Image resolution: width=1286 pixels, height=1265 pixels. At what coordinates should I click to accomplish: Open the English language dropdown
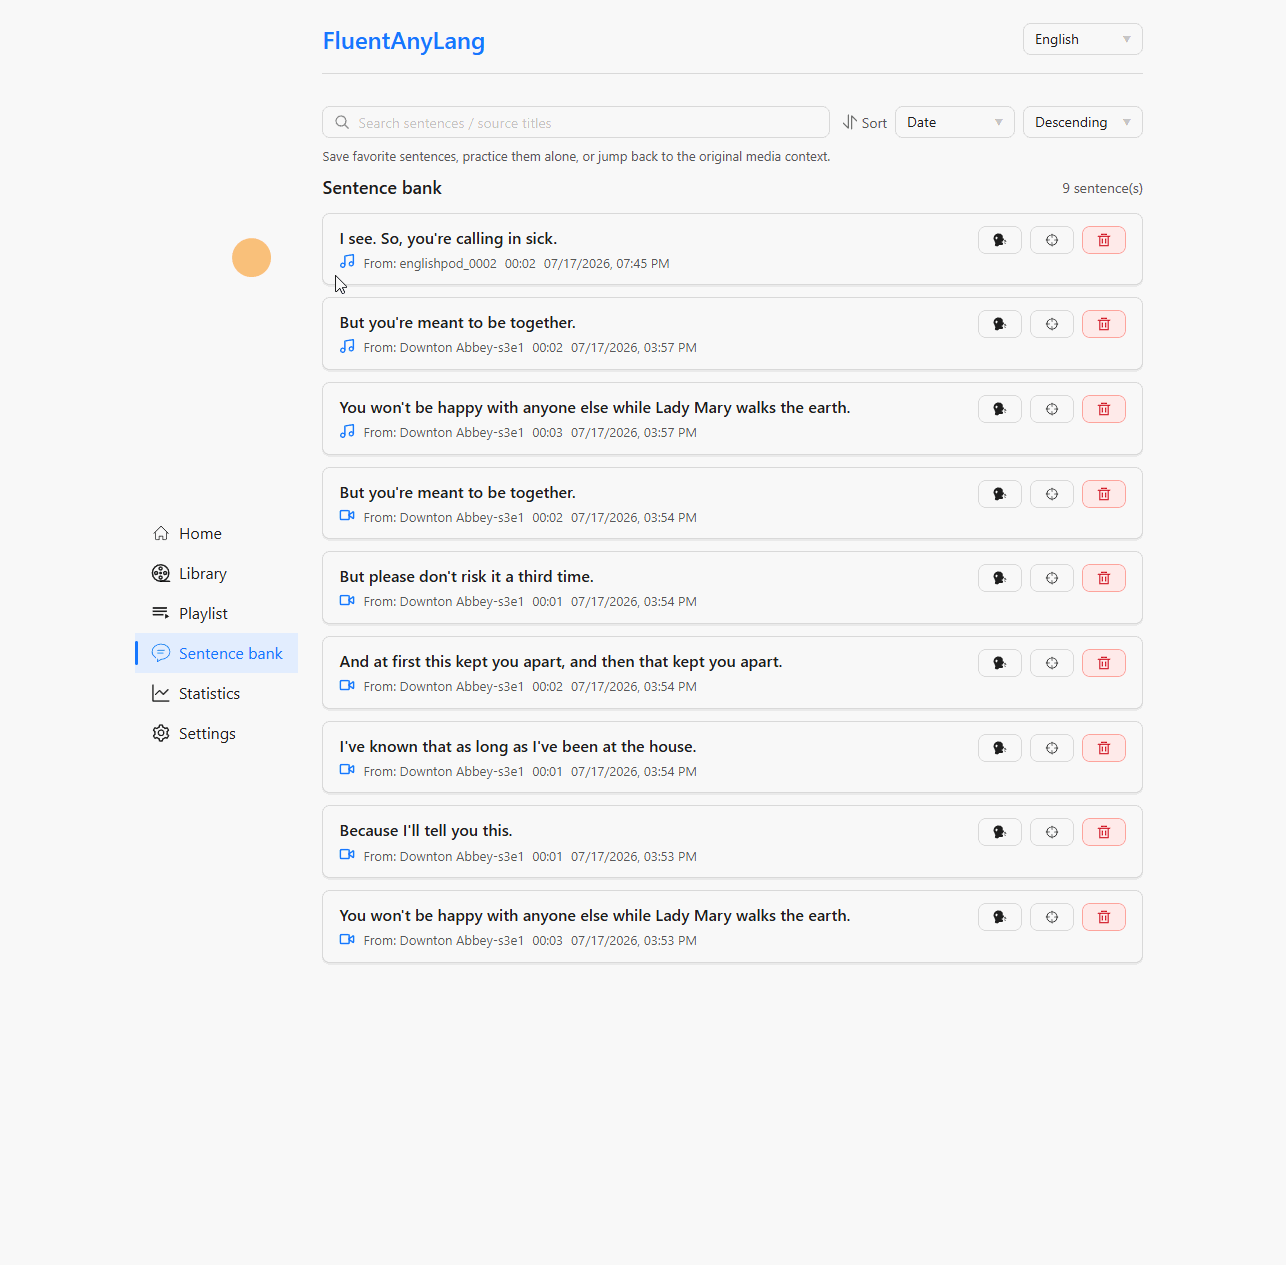click(x=1083, y=39)
